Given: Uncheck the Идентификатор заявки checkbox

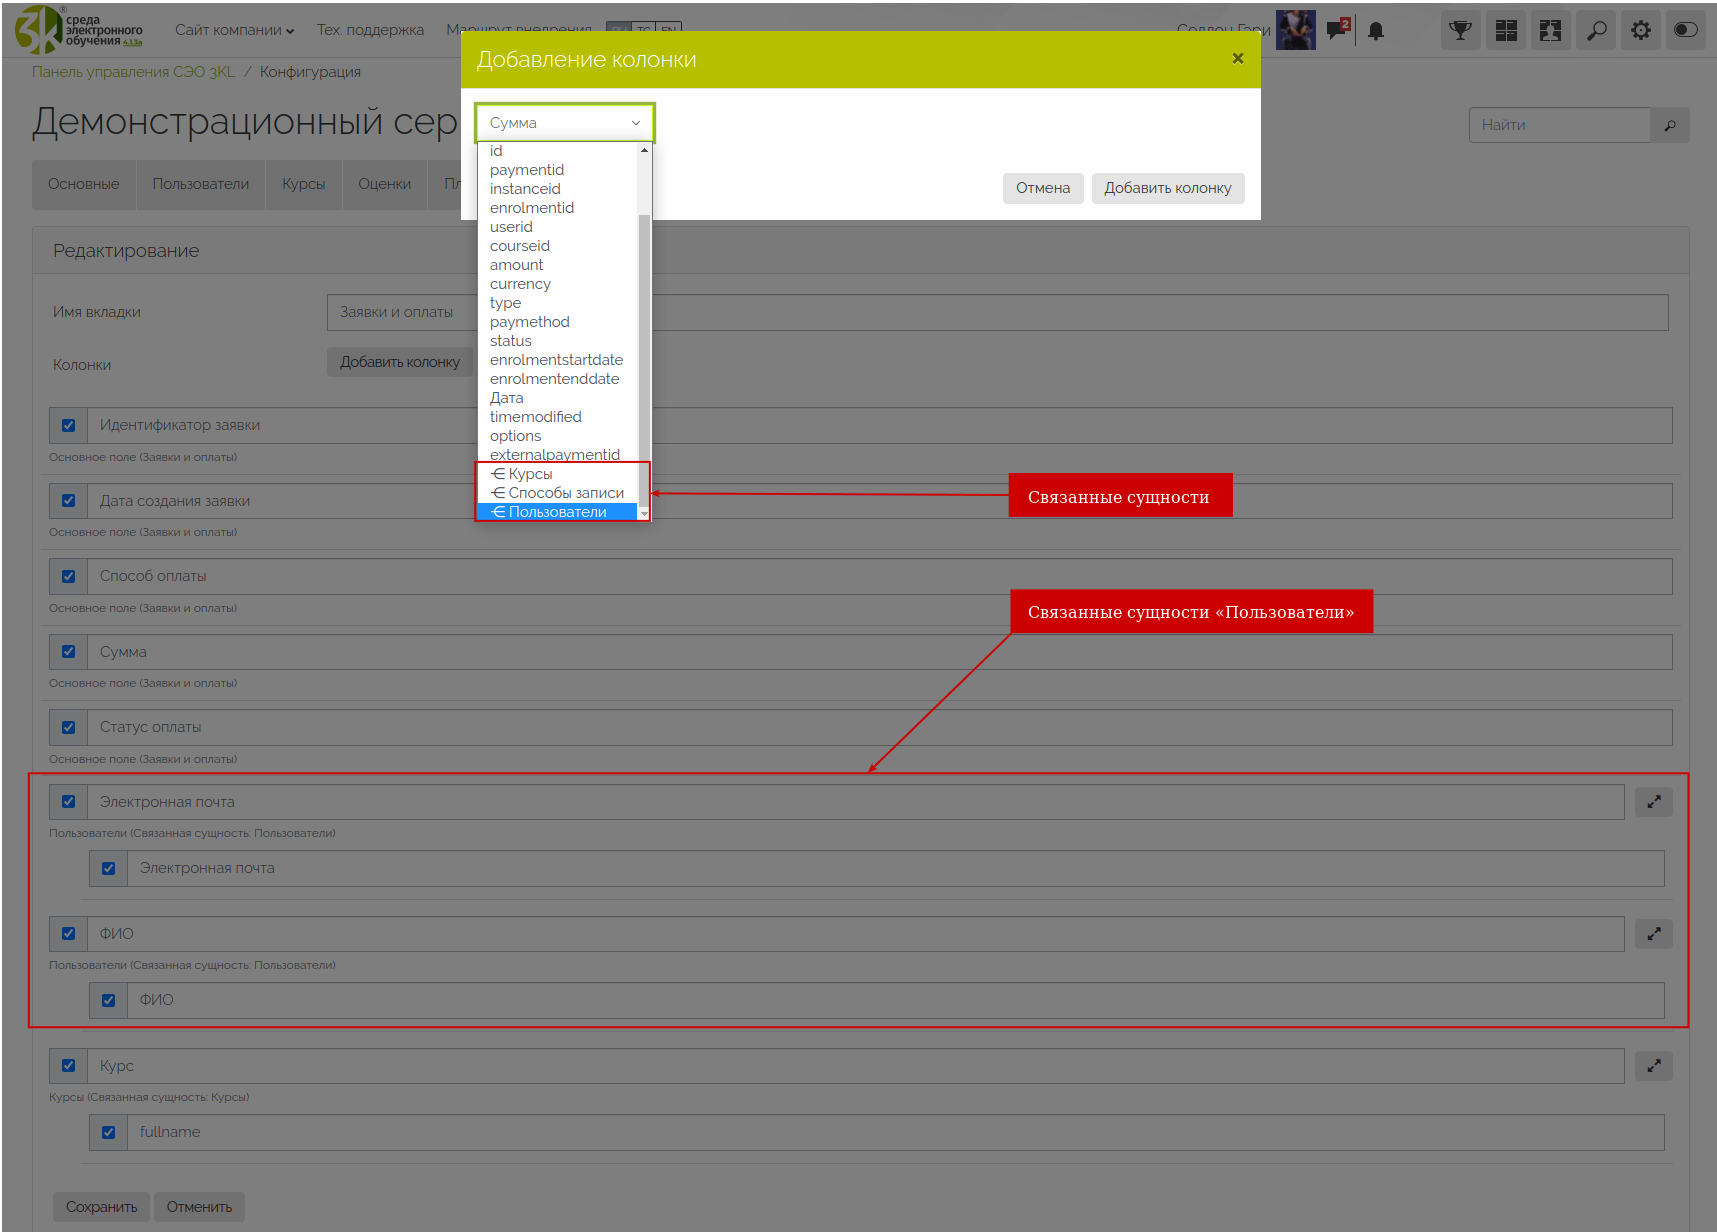Looking at the screenshot, I should 68,425.
